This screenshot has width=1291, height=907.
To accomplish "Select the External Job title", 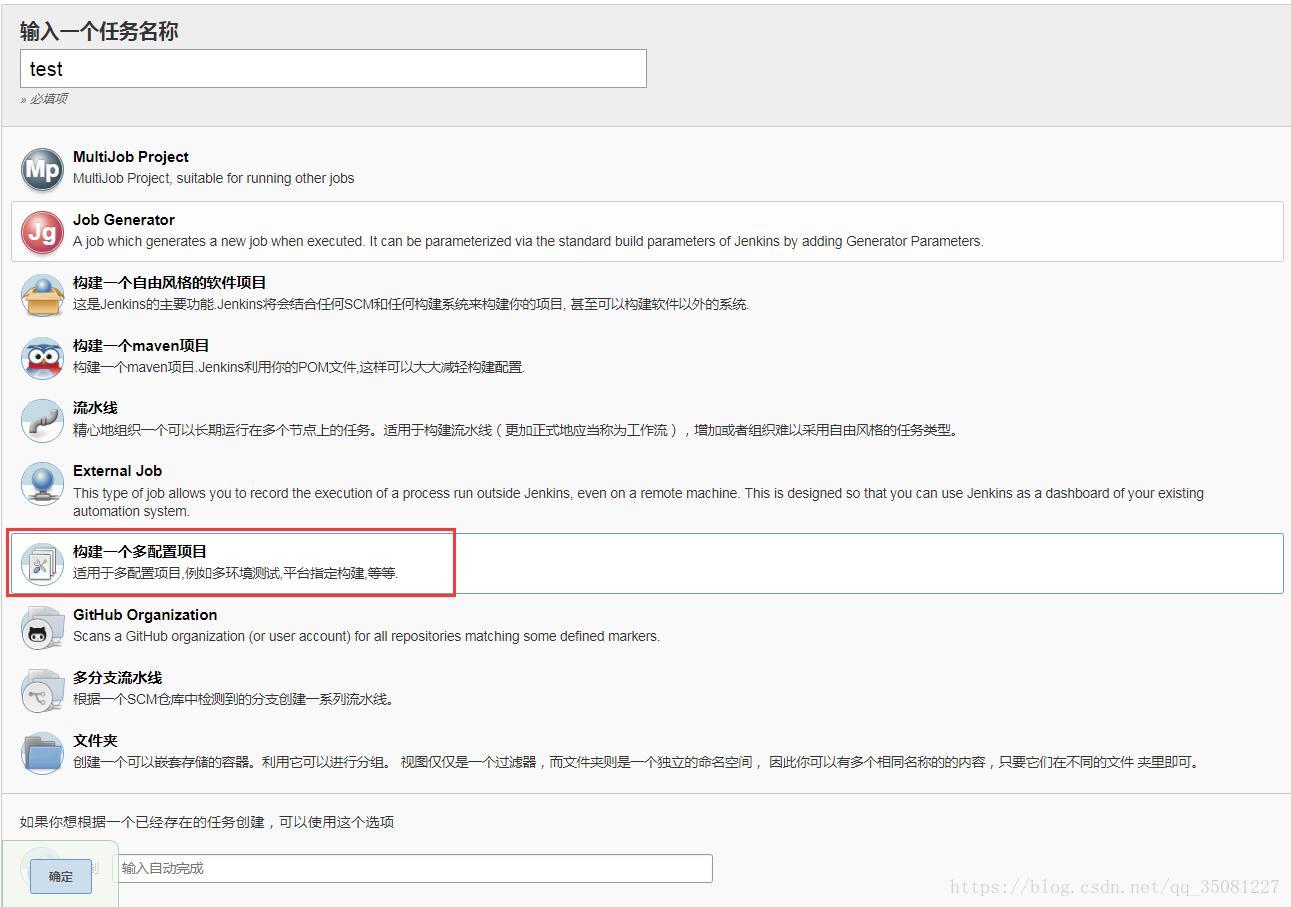I will (x=117, y=471).
